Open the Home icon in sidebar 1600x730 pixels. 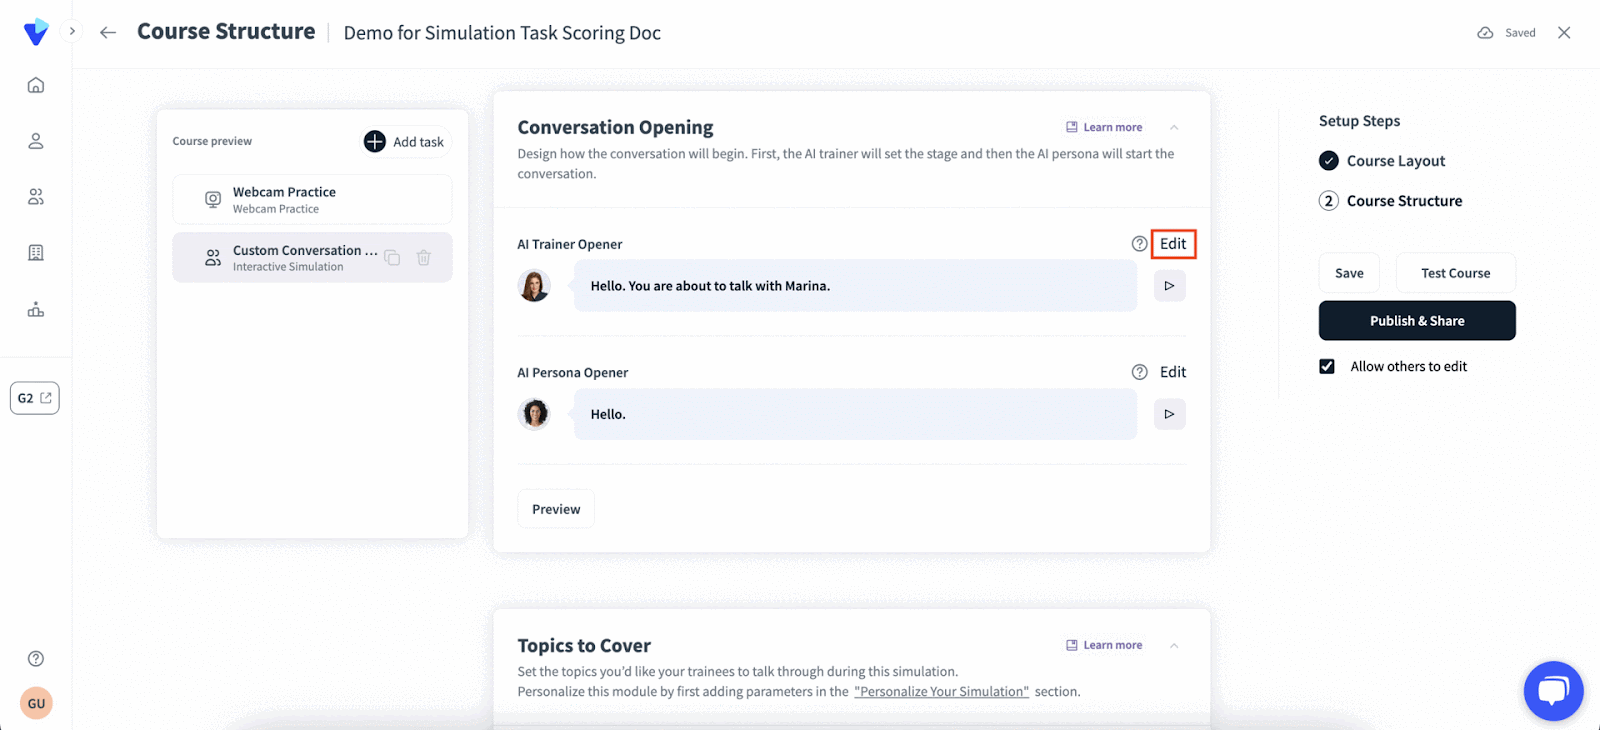36,85
